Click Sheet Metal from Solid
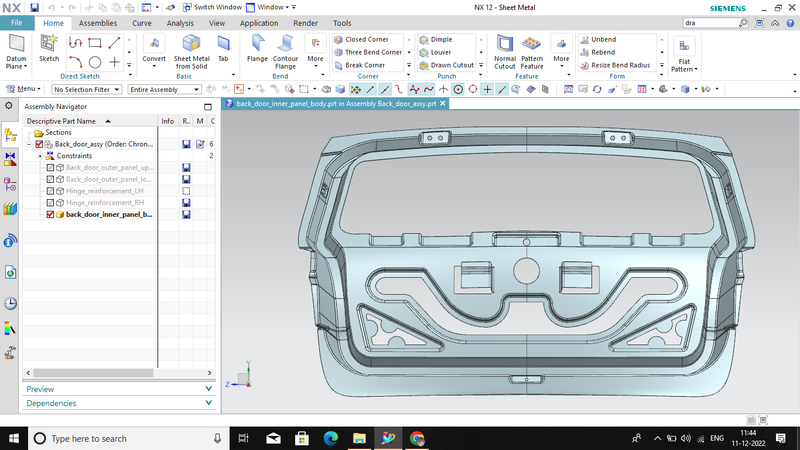This screenshot has height=450, width=800. point(191,52)
